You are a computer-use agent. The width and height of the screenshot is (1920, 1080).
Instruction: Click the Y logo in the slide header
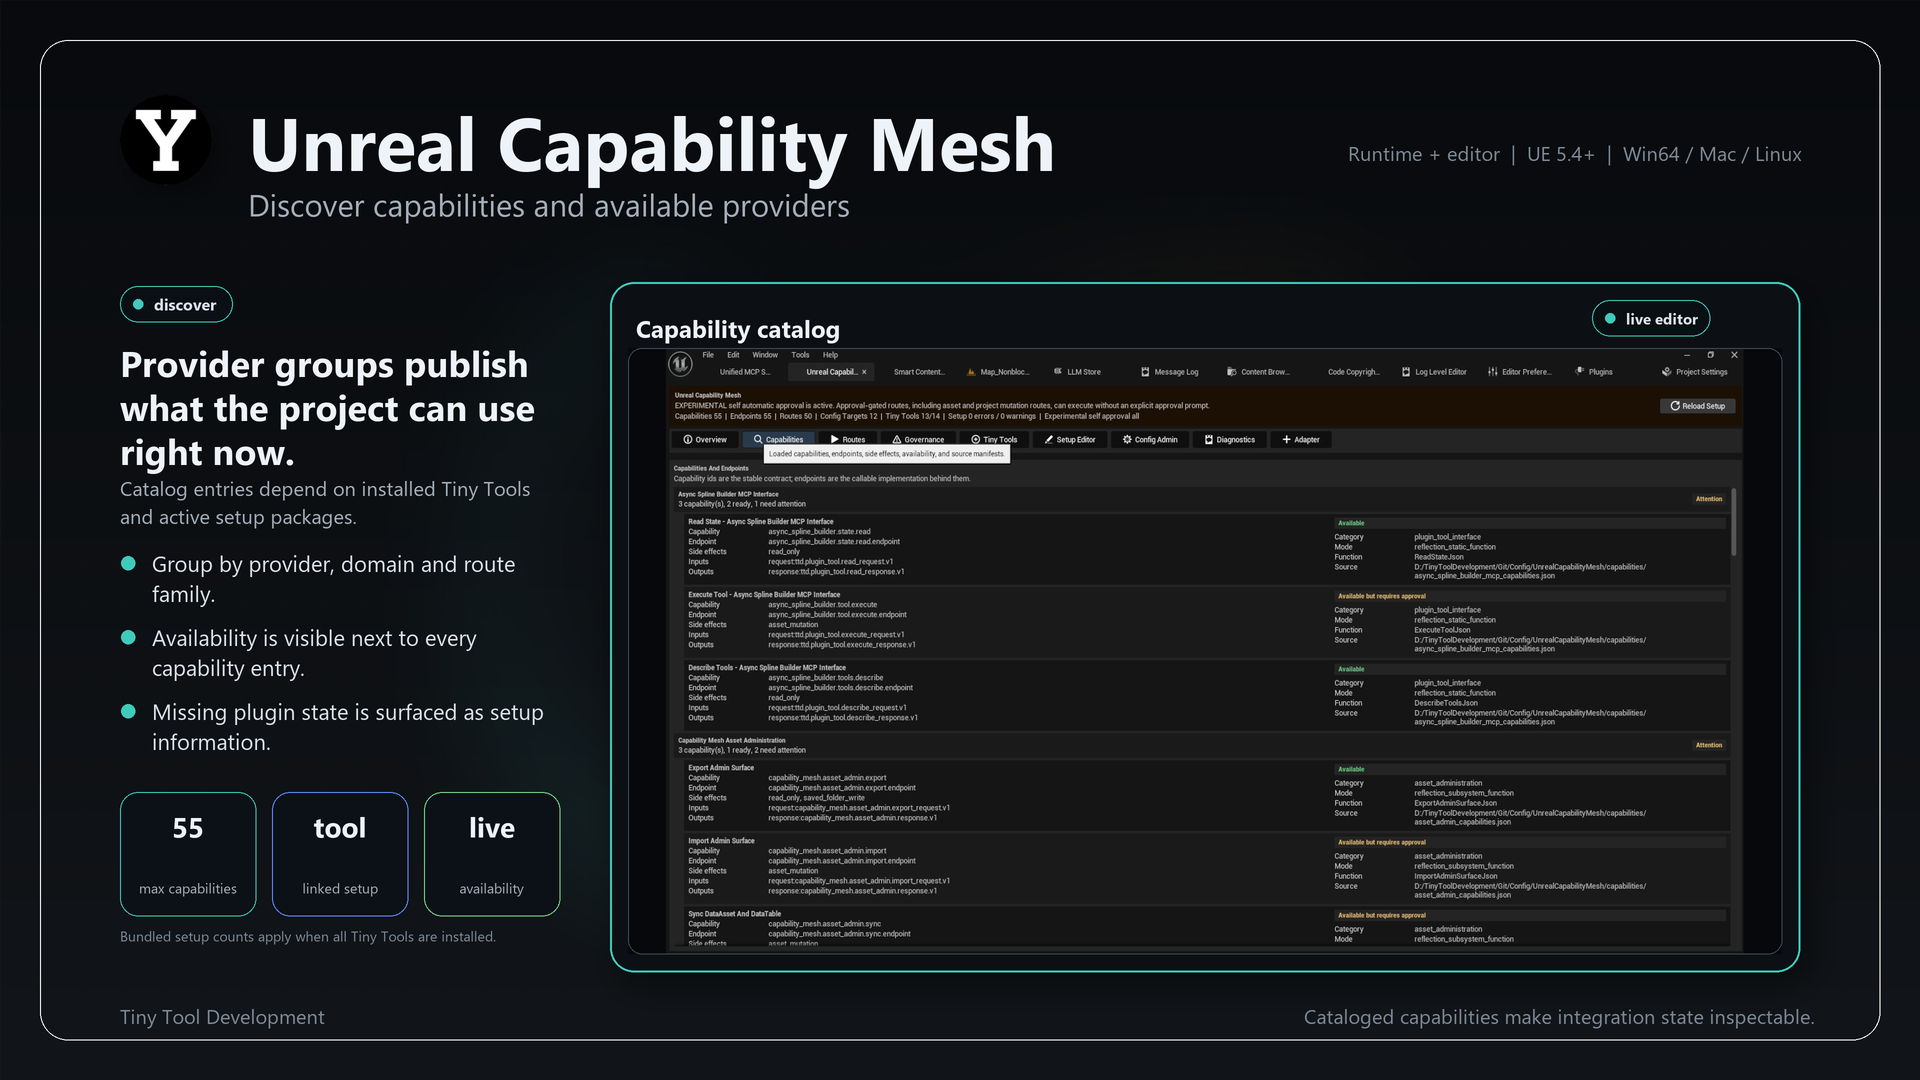coord(166,140)
